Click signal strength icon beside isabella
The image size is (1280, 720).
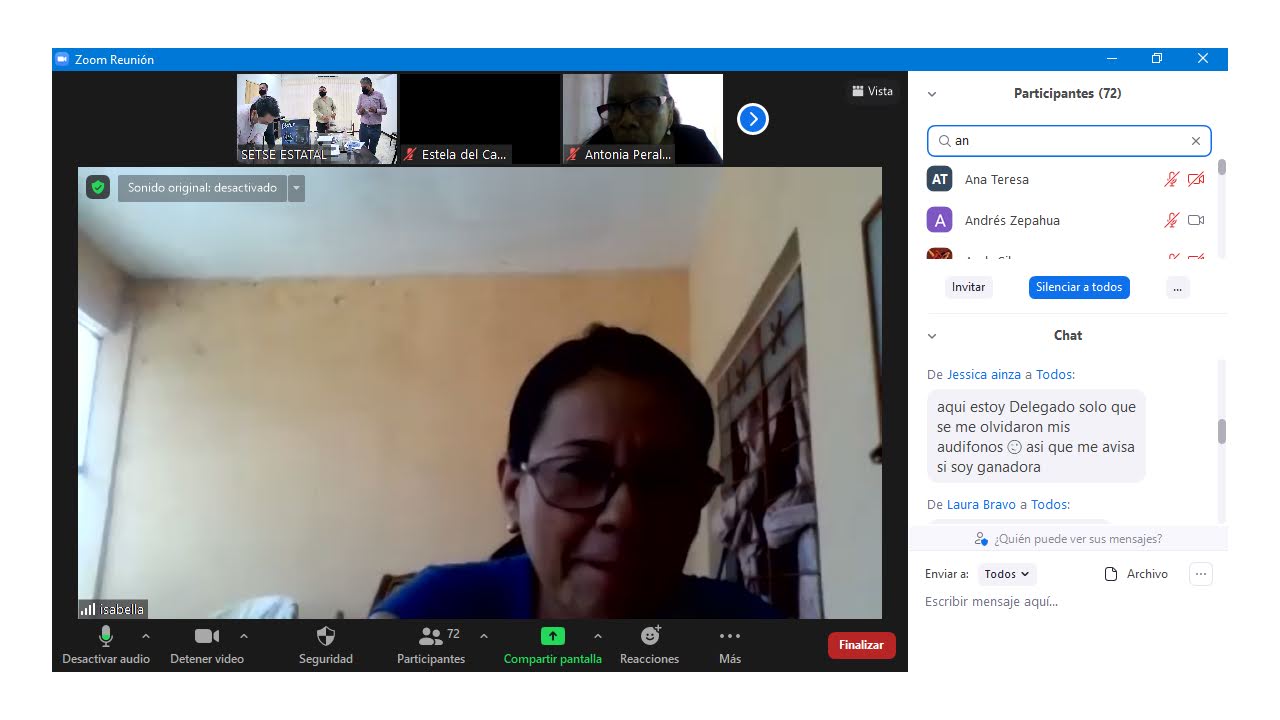pos(88,609)
